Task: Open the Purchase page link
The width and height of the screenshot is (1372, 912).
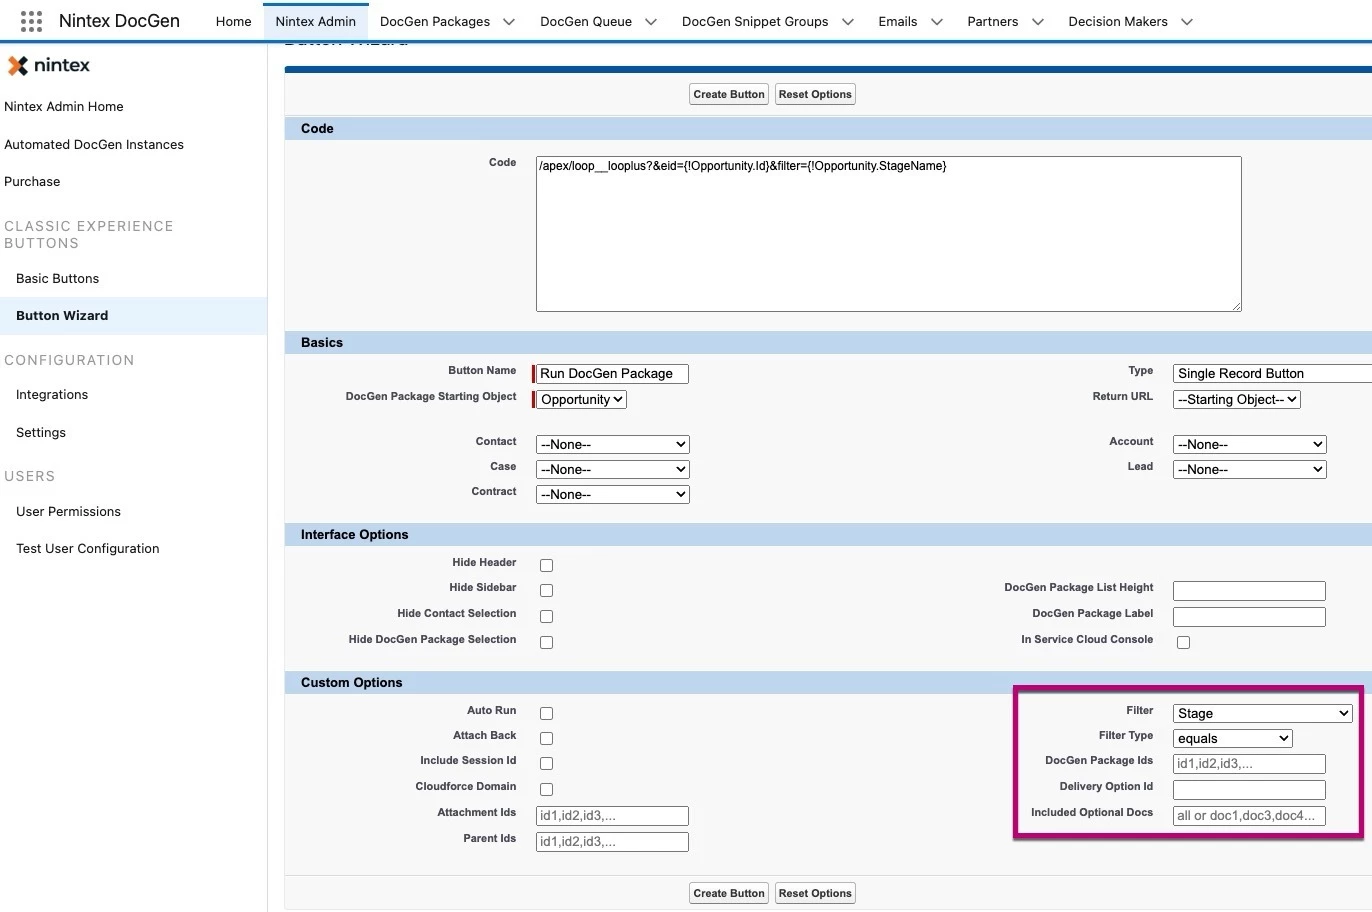Action: (x=32, y=181)
